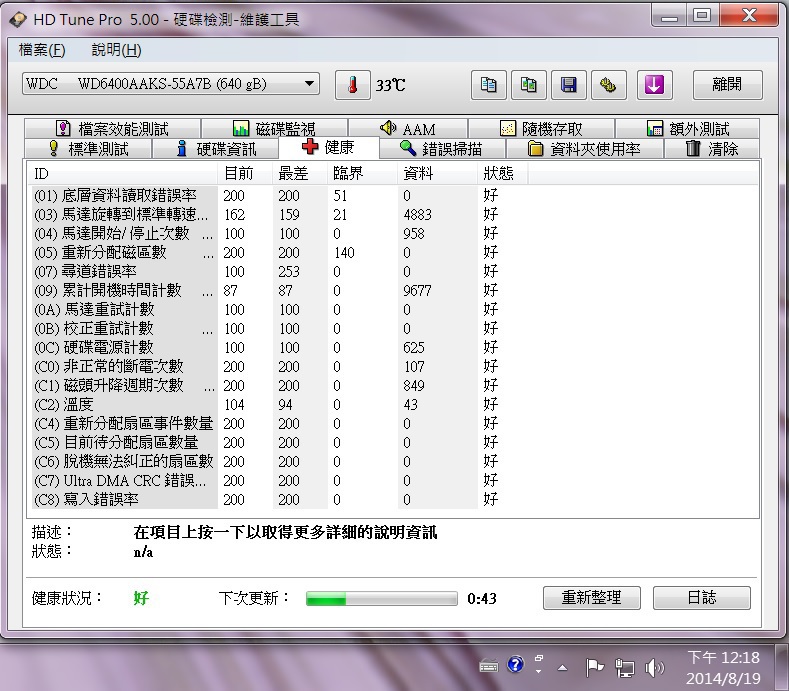
Task: Switch to the 清除 tab
Action: (712, 148)
